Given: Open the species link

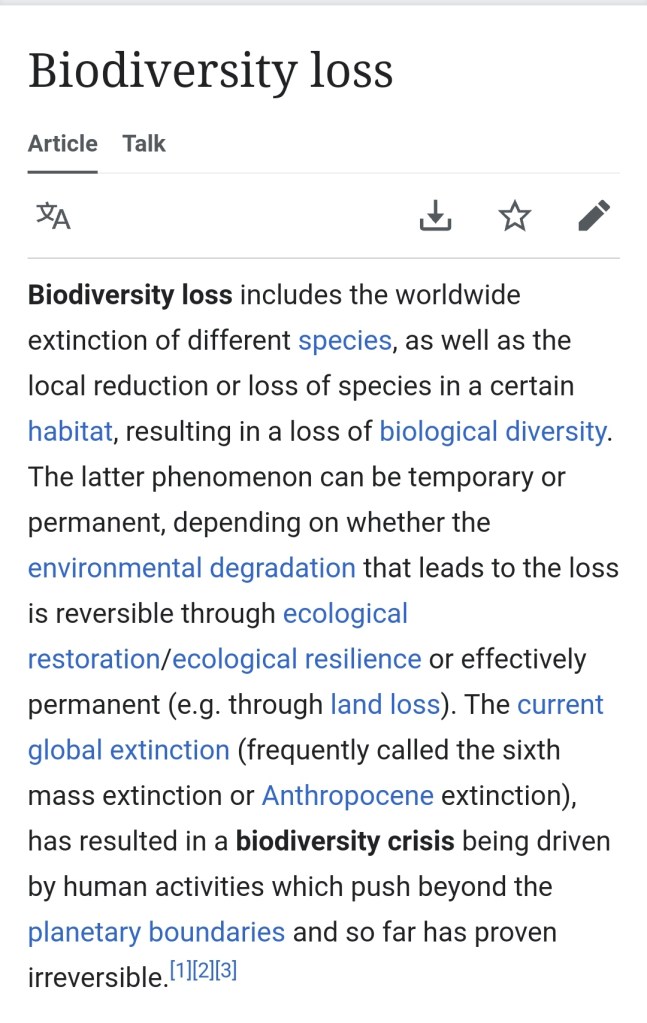Looking at the screenshot, I should pyautogui.click(x=344, y=341).
